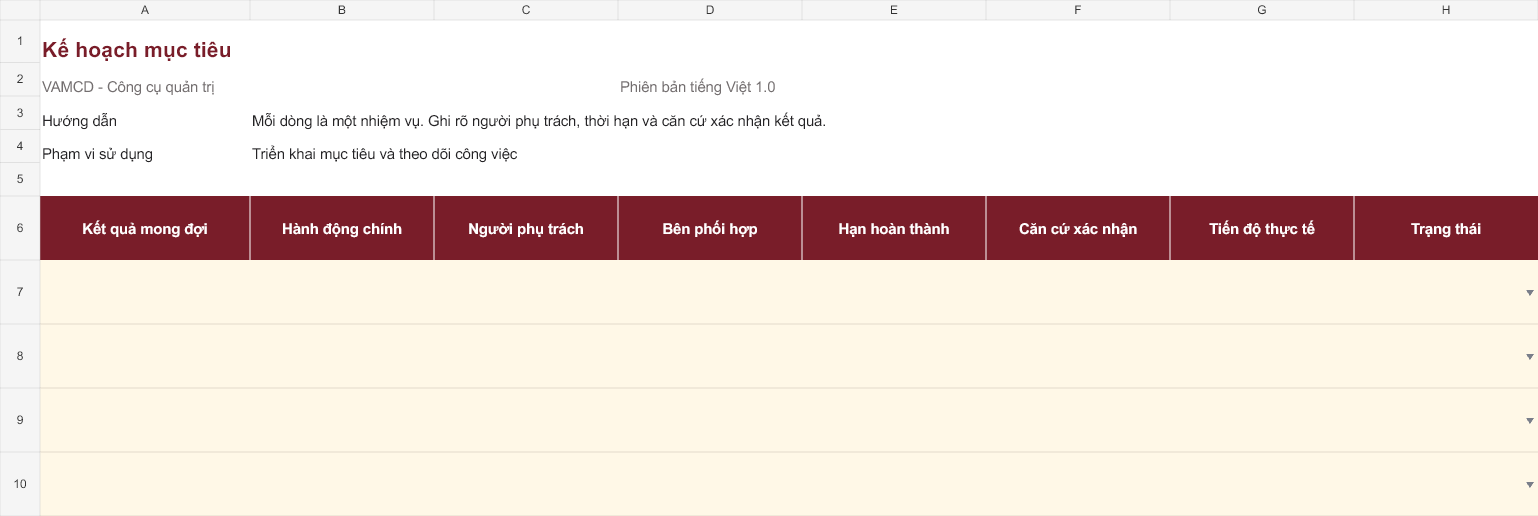Click 'Phiên bản tiếng Việt 1.0' cell
1538x516 pixels.
697,87
